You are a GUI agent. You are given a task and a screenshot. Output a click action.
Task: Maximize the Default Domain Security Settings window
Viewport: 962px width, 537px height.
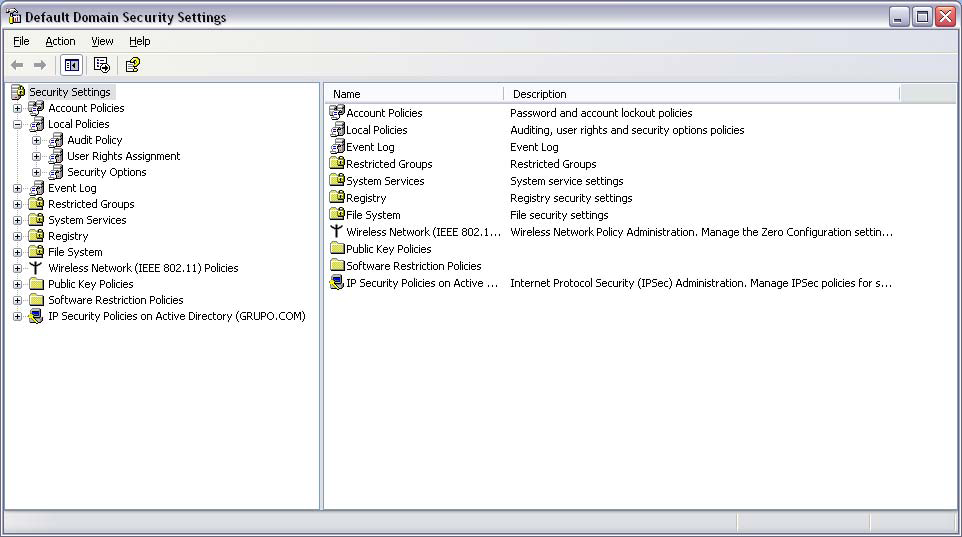[x=922, y=17]
